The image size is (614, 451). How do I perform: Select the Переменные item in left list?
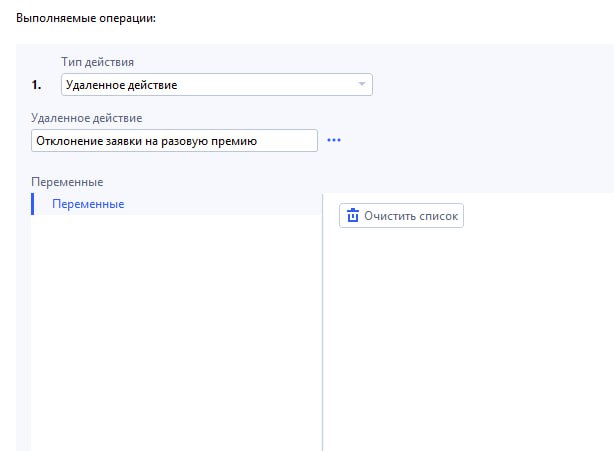click(88, 204)
